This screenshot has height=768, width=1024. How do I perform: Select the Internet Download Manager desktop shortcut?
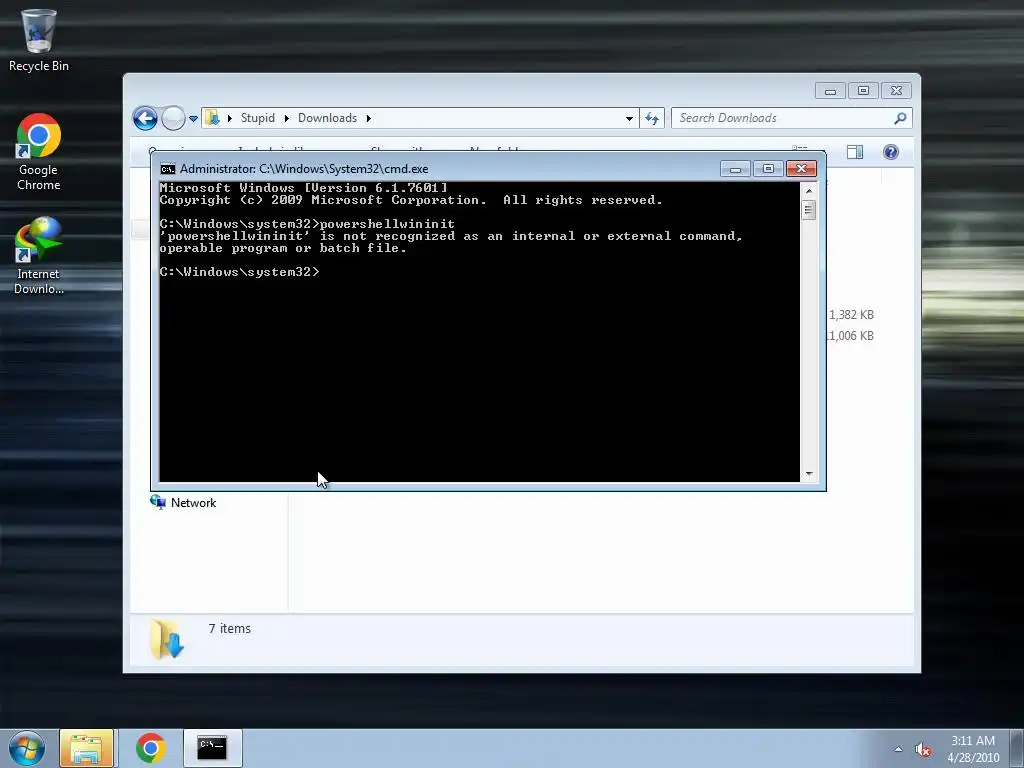tap(39, 256)
